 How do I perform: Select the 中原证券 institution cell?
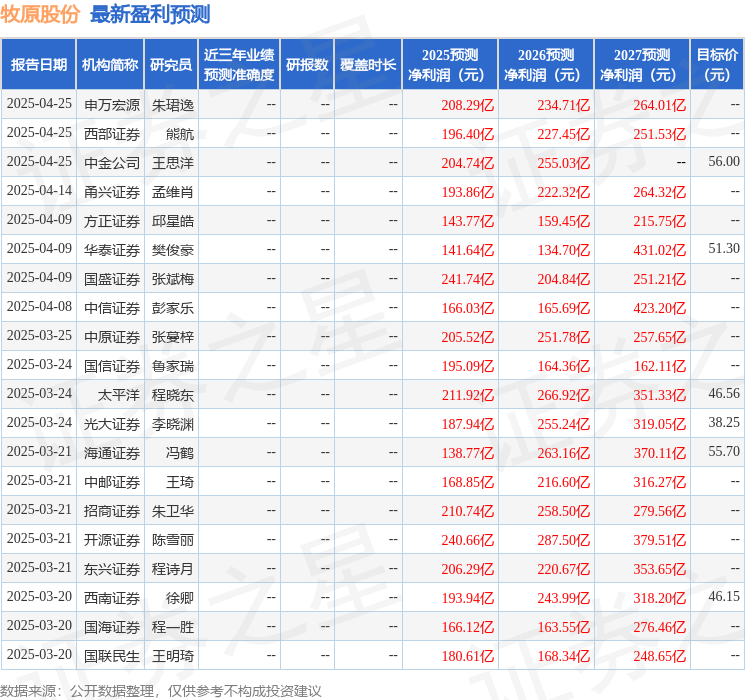pyautogui.click(x=112, y=337)
